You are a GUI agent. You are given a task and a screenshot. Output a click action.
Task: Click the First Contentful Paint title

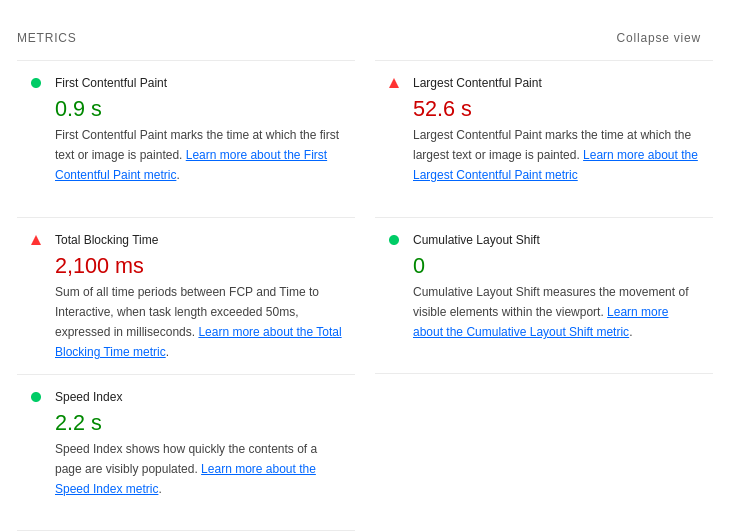[x=111, y=83]
